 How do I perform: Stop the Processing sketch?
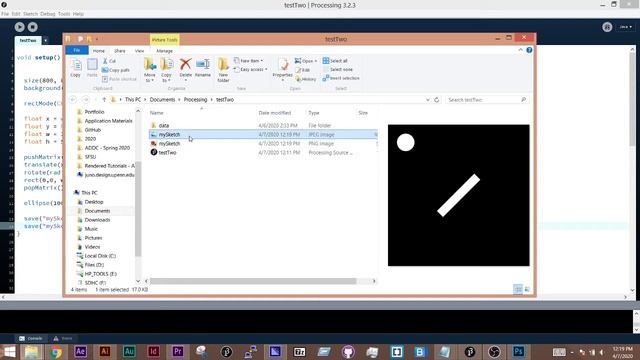coord(33,27)
